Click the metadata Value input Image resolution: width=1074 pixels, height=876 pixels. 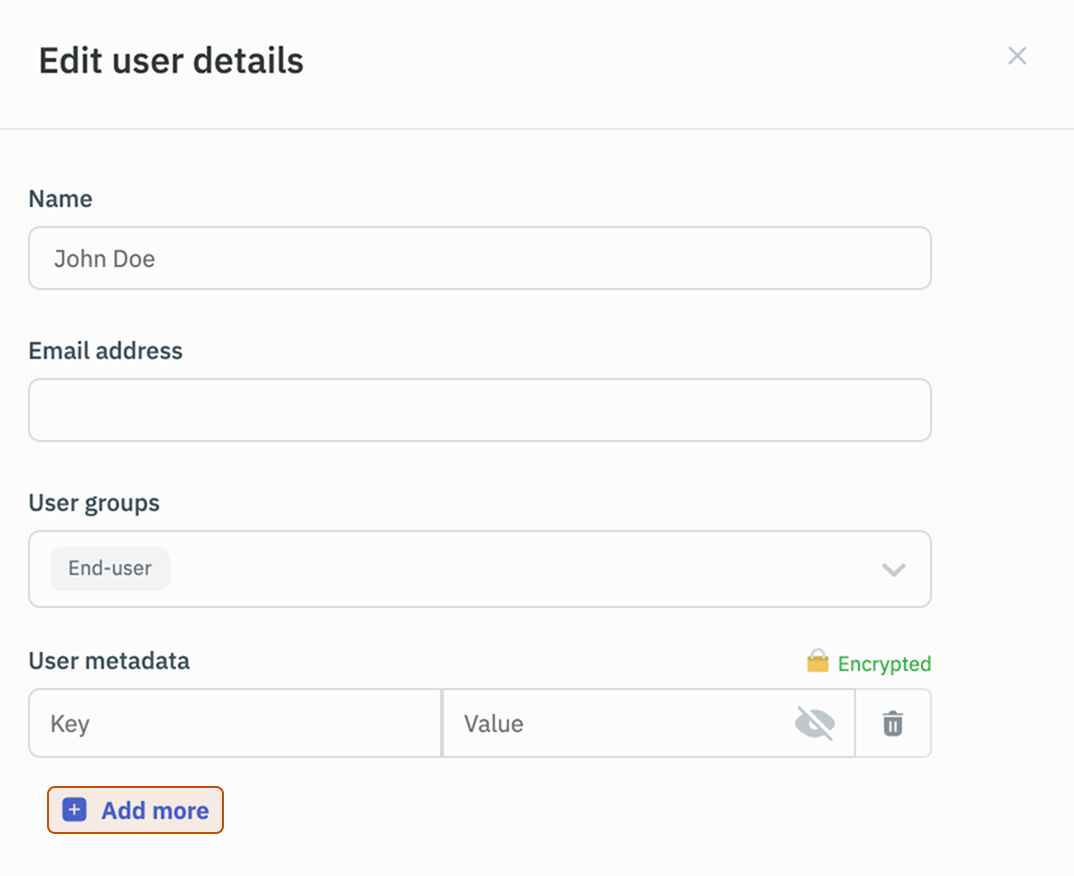[x=615, y=723]
